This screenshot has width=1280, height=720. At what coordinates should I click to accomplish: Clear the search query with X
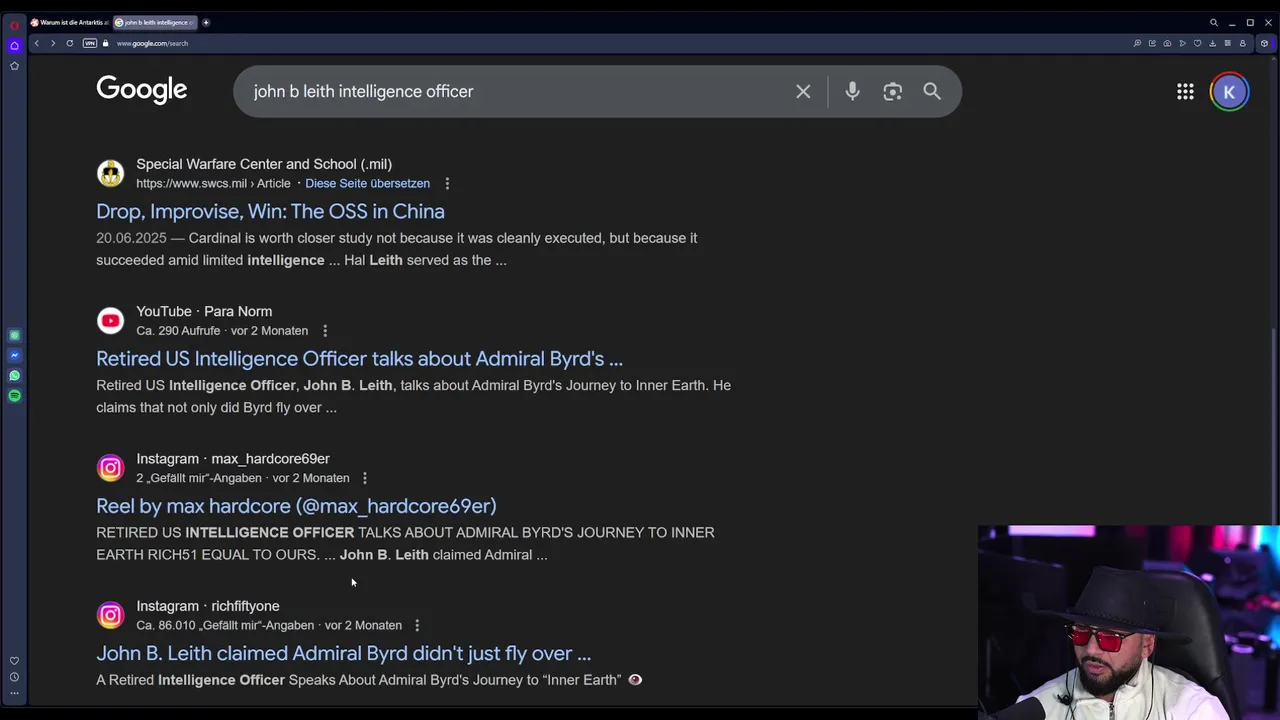(x=803, y=91)
